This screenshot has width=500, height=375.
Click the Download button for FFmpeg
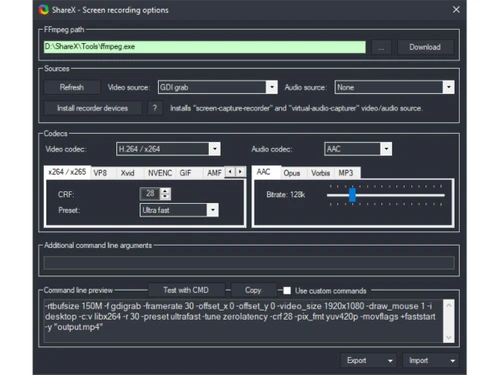point(425,47)
